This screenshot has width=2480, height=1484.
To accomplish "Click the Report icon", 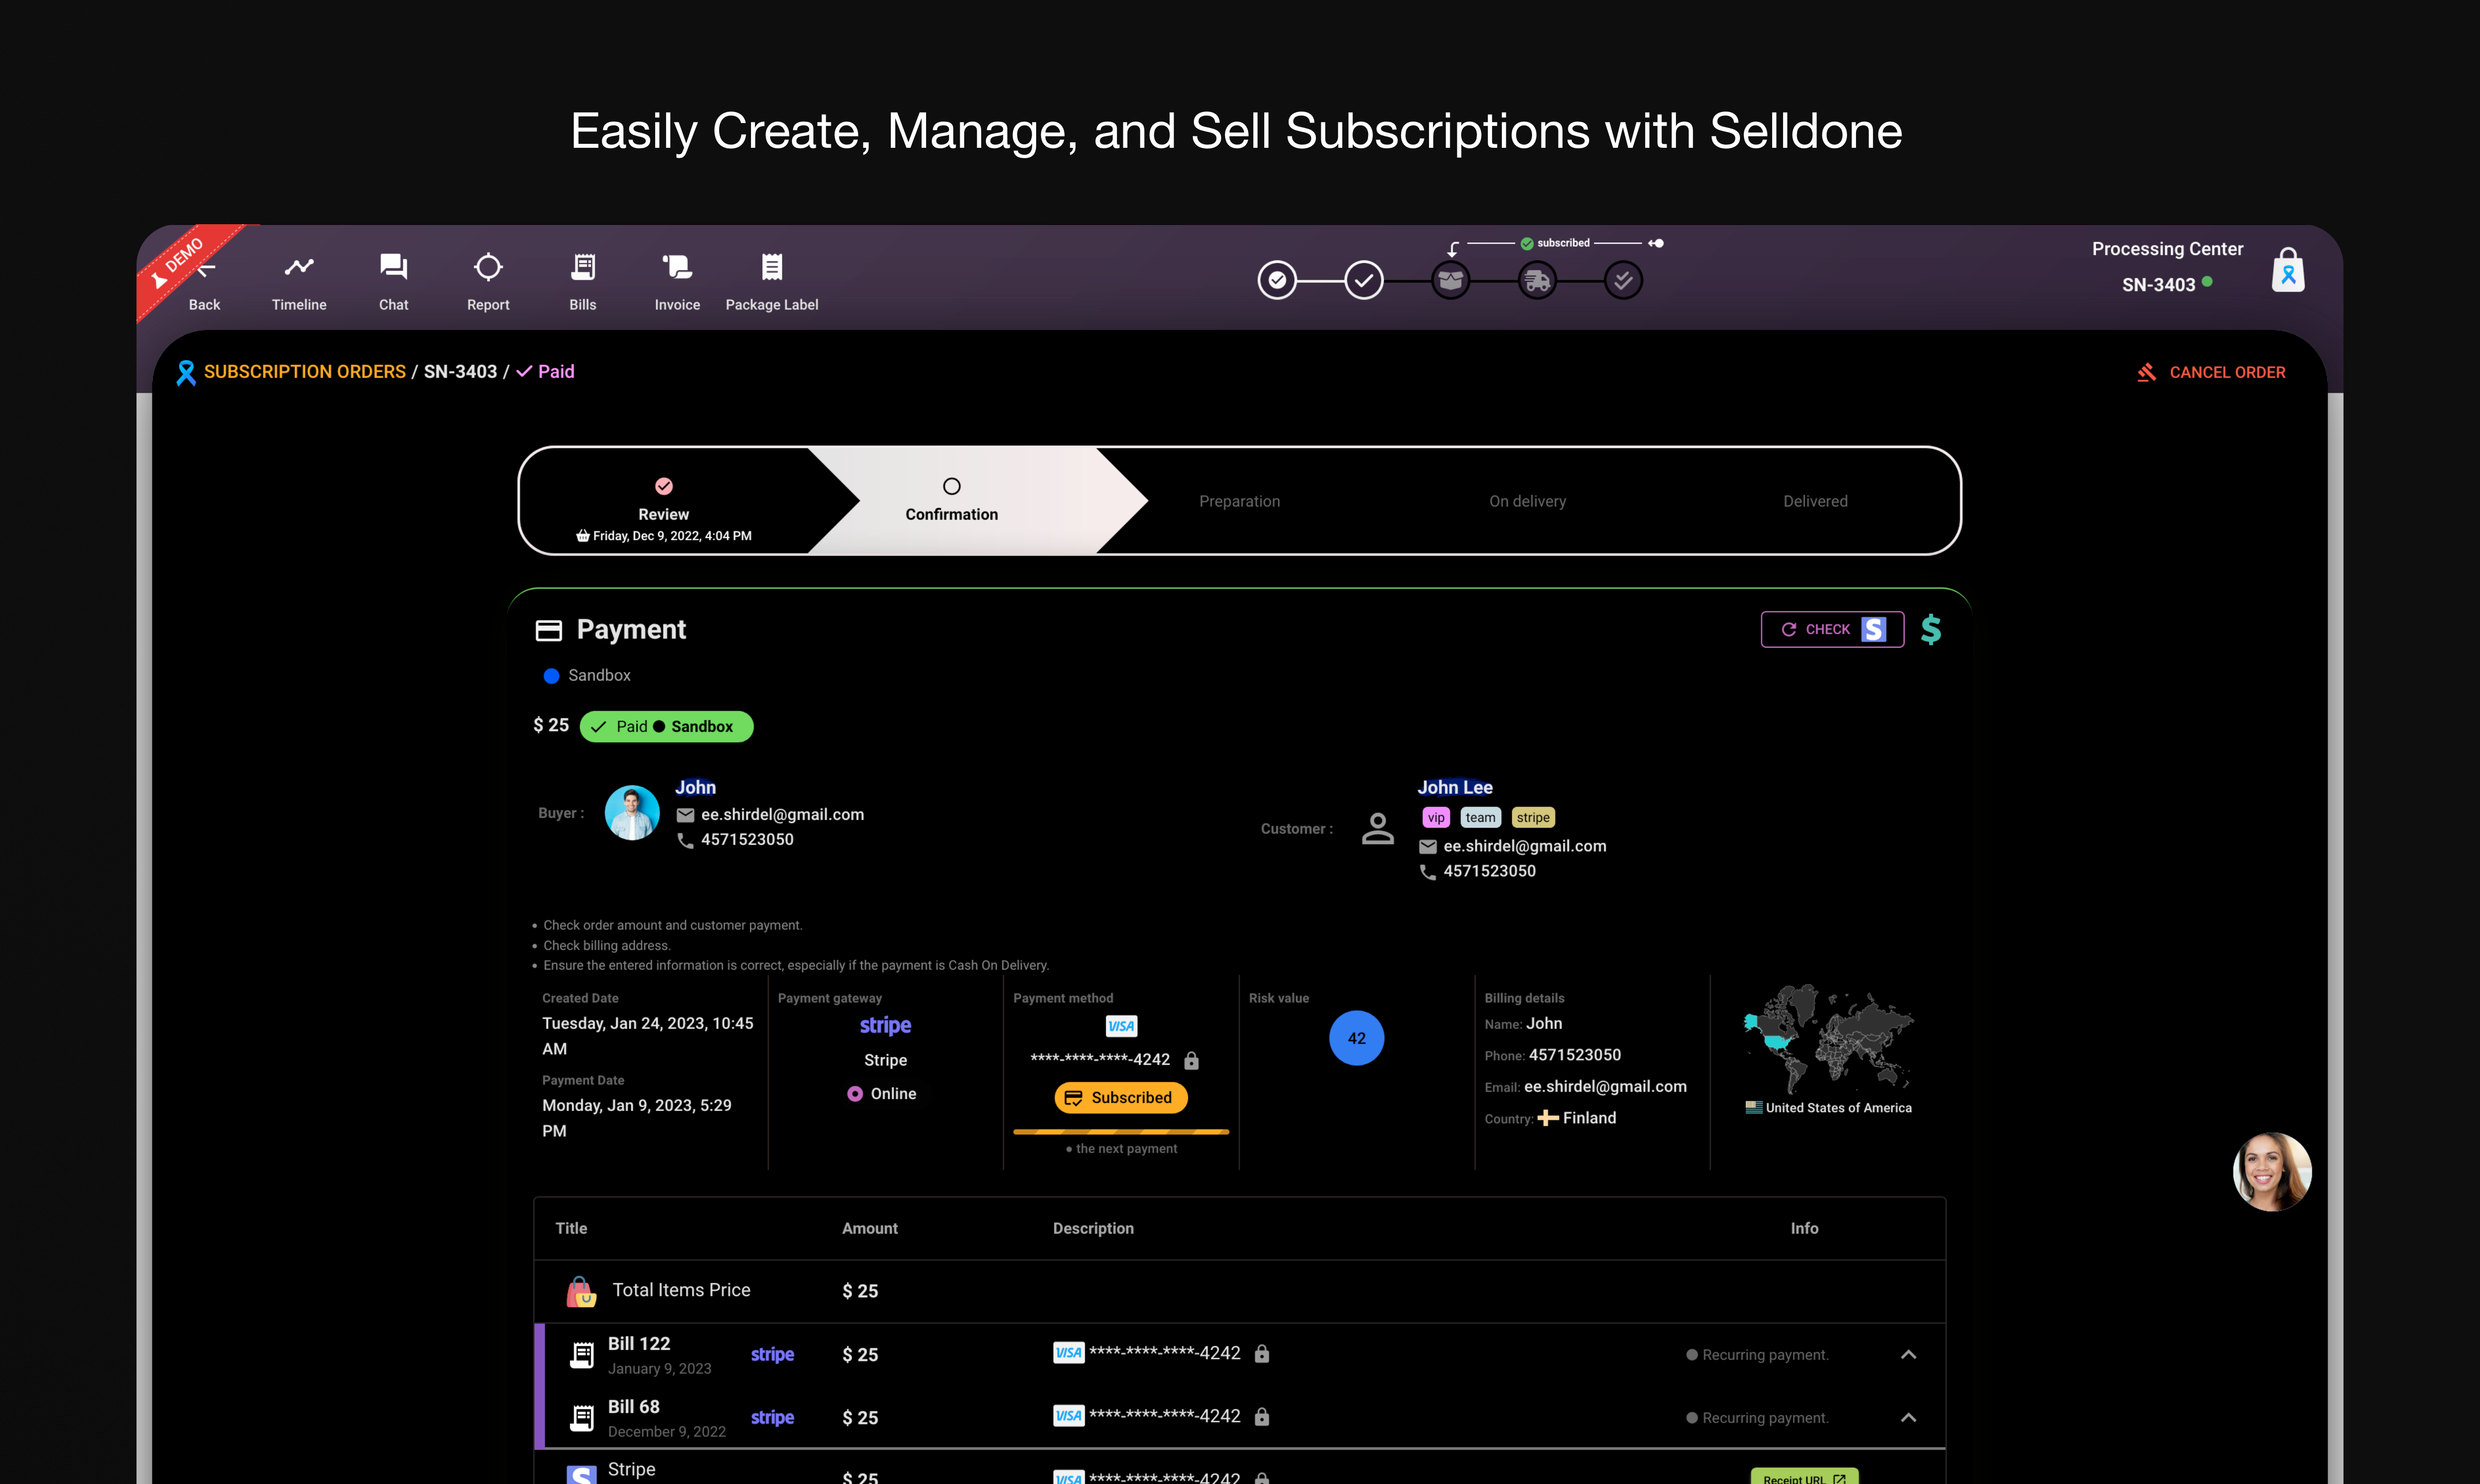I will [488, 267].
